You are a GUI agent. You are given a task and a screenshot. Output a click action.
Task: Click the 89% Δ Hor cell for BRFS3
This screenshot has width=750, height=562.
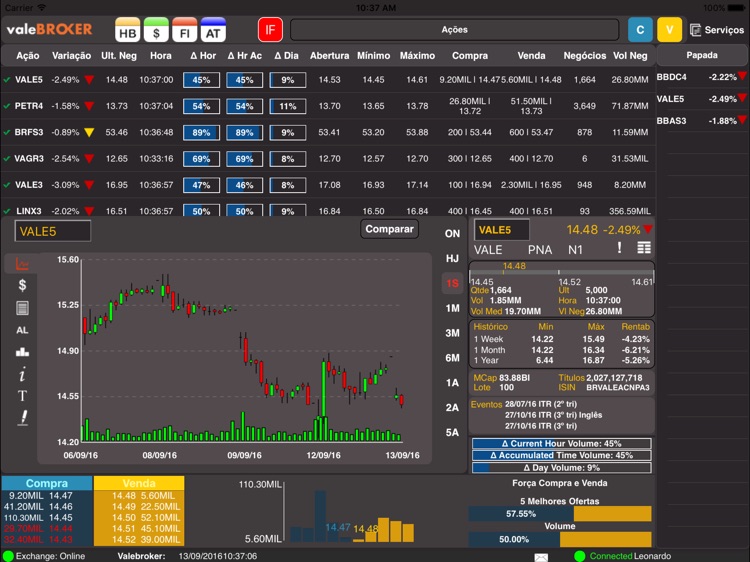pyautogui.click(x=201, y=132)
